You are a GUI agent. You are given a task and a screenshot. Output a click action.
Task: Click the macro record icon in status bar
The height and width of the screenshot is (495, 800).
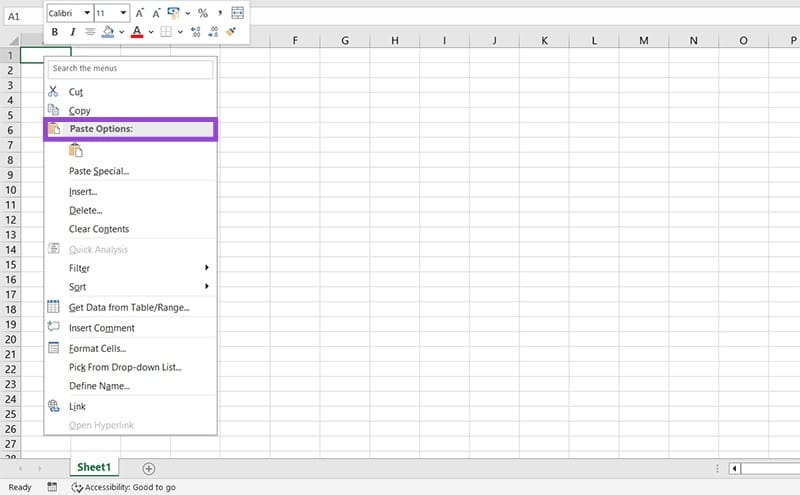tap(52, 487)
